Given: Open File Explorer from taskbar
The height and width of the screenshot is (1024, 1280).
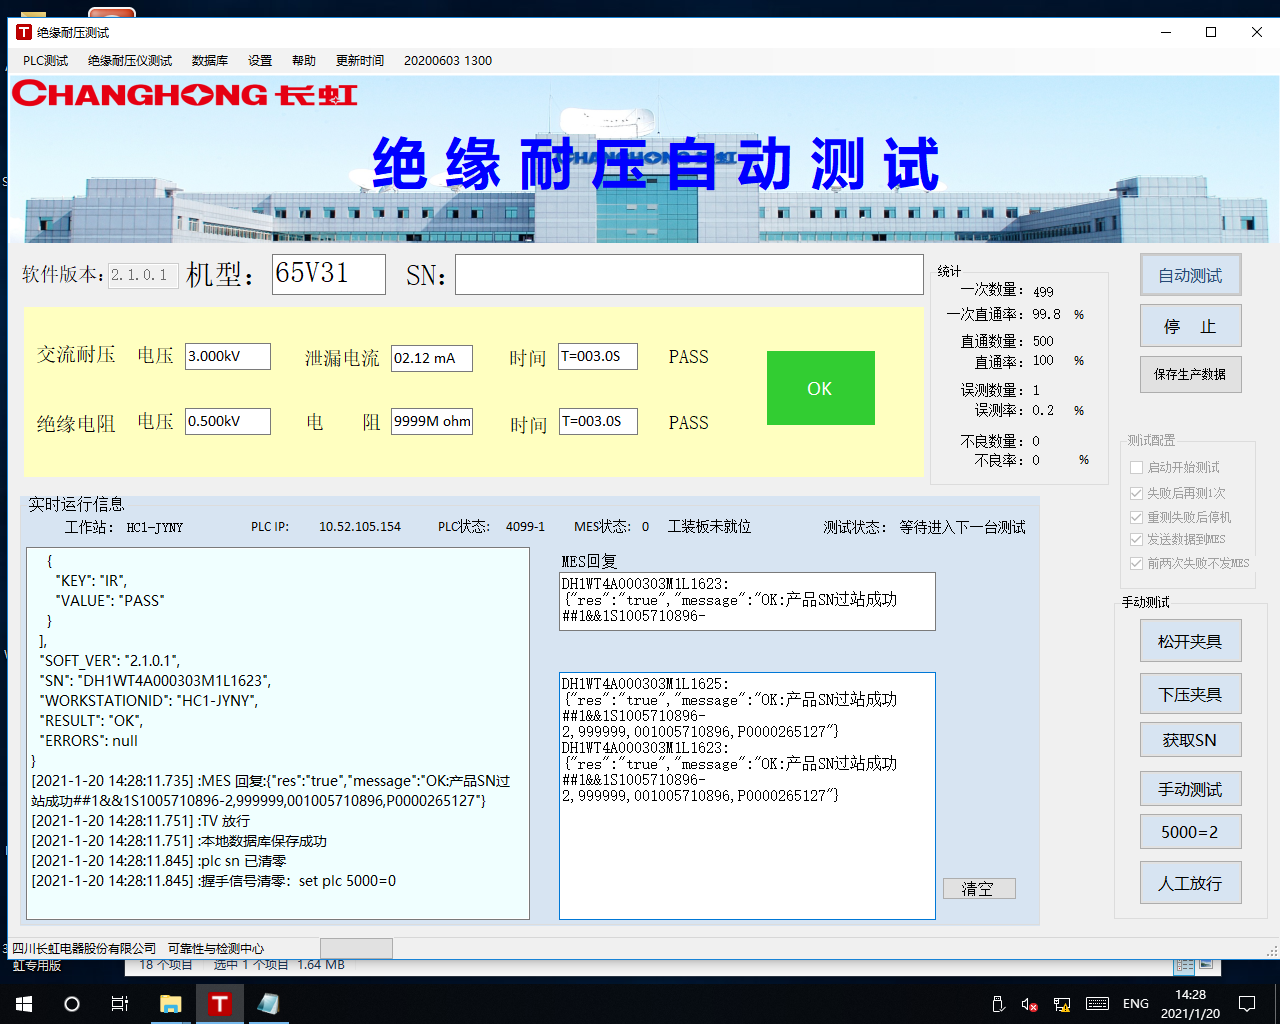Looking at the screenshot, I should [x=170, y=1004].
